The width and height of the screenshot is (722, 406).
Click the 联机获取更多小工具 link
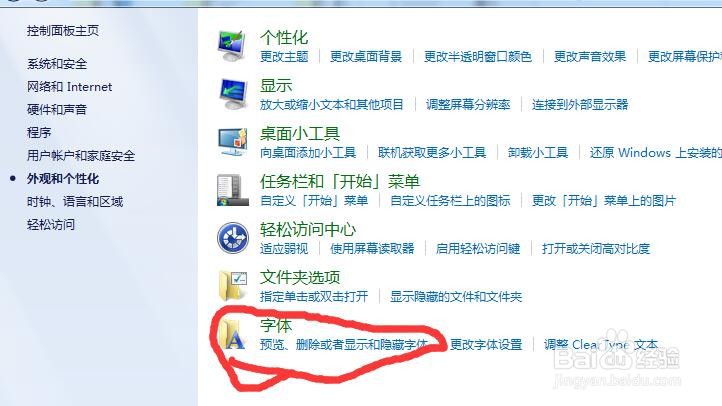coord(432,152)
